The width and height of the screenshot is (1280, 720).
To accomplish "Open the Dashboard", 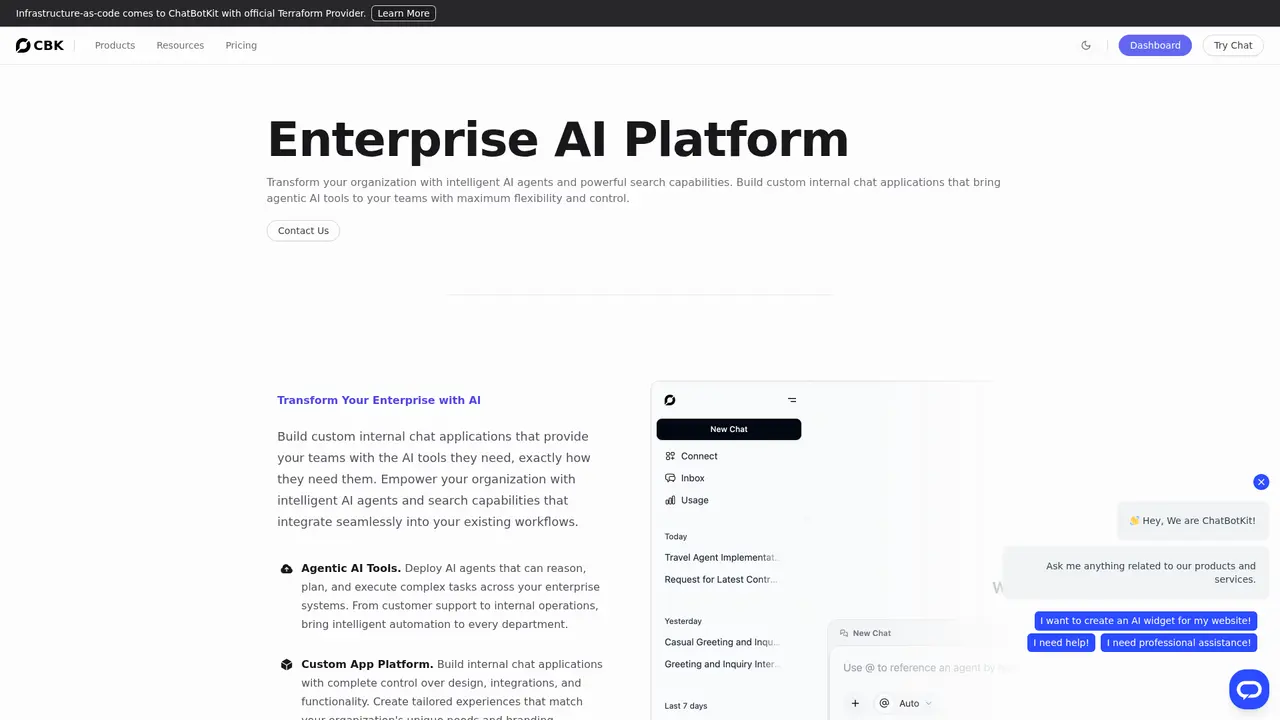I will coord(1155,45).
